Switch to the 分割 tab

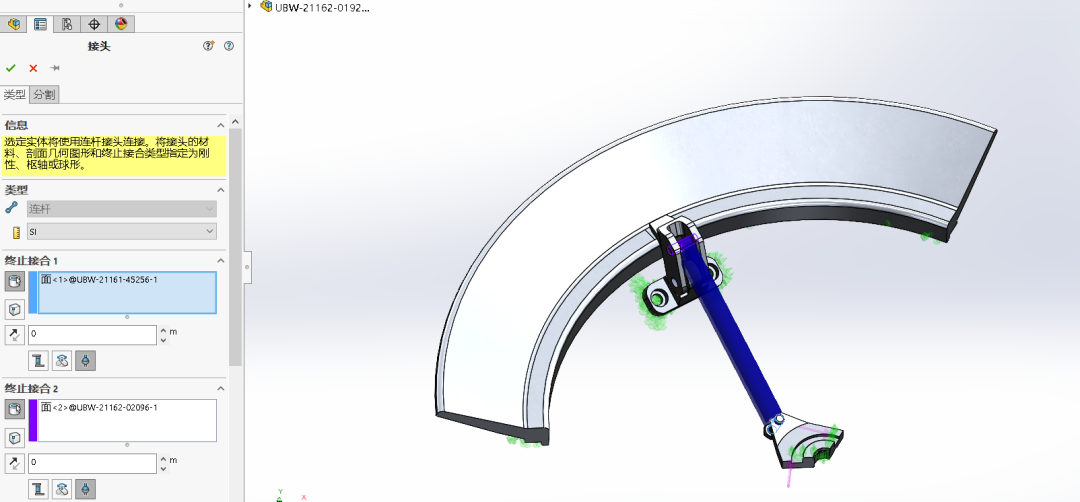(45, 94)
